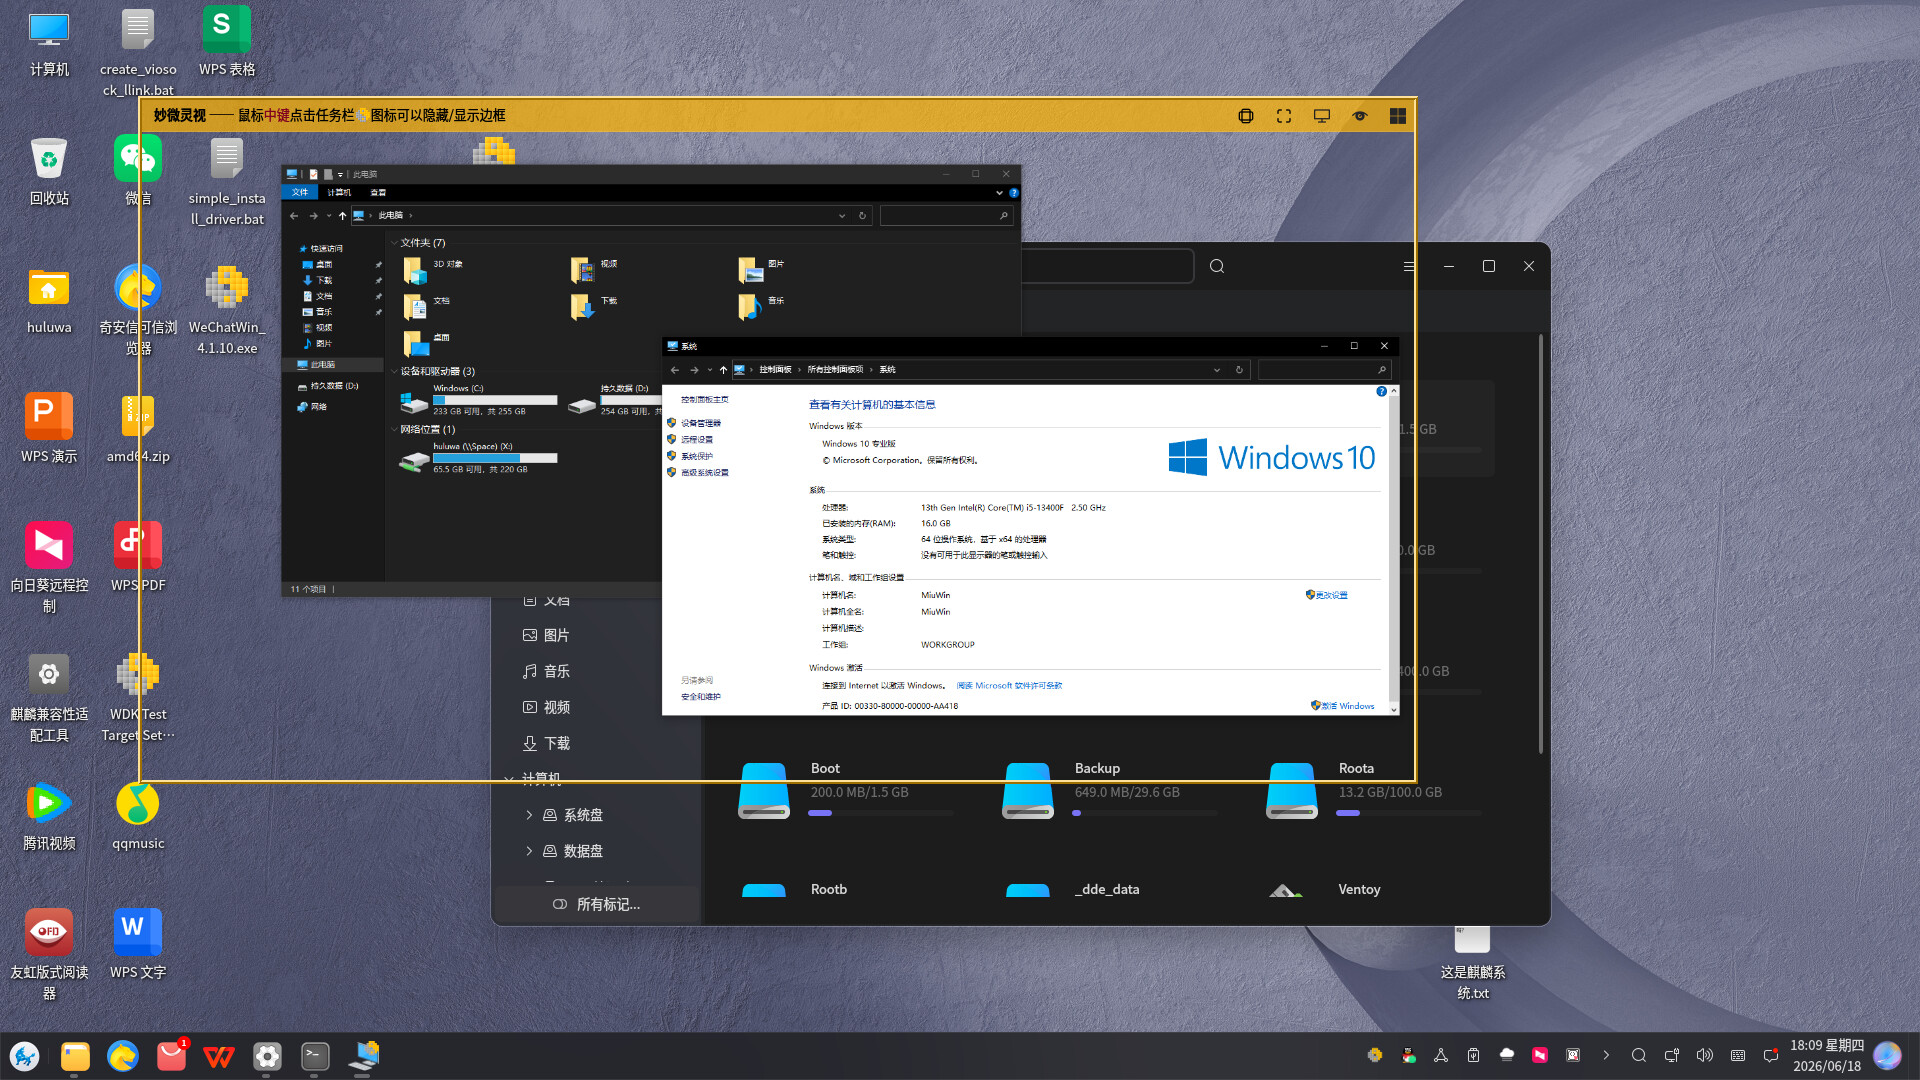Screen dimensions: 1920x1080
Task: Select 音乐 in the file manager sidebar
Action: pos(547,671)
